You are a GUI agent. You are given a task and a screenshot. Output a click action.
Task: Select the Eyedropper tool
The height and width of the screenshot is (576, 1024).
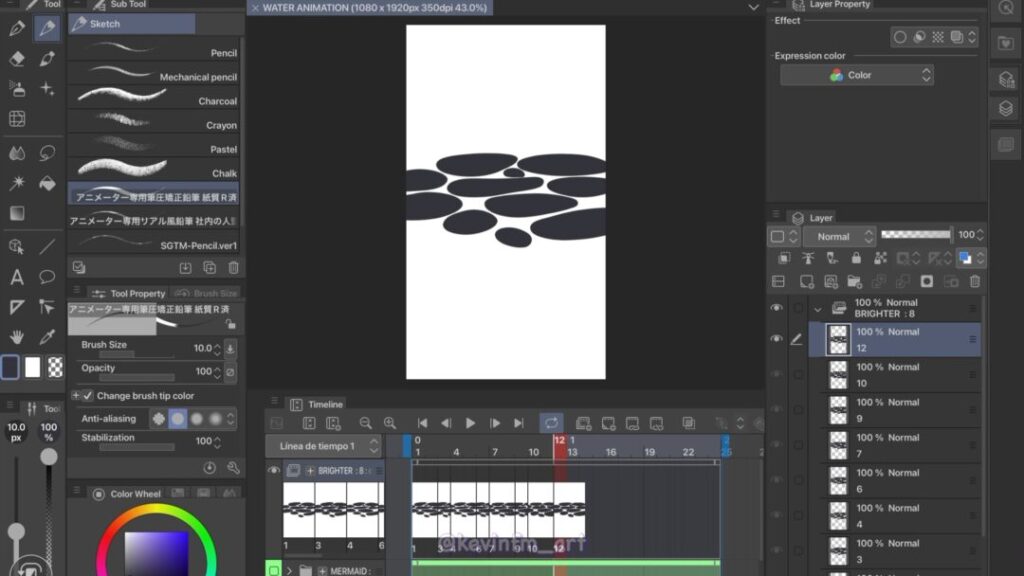pyautogui.click(x=47, y=337)
